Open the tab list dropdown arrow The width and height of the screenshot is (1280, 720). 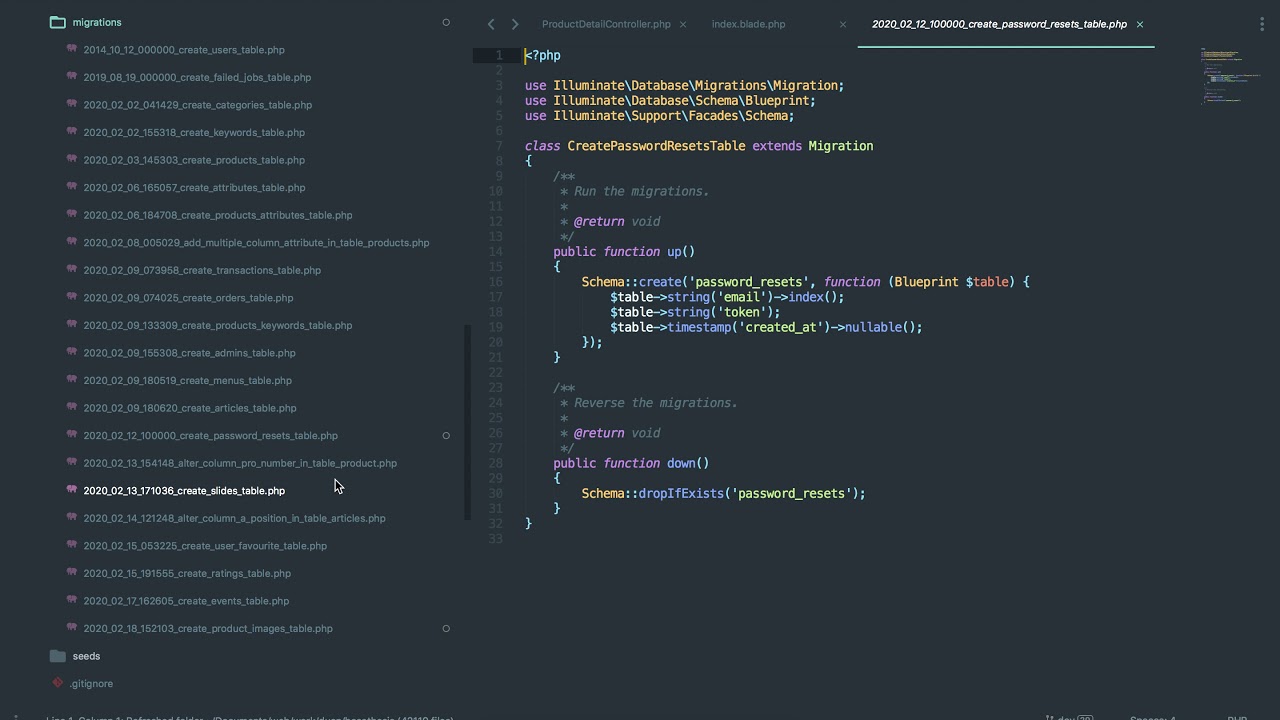click(1263, 24)
